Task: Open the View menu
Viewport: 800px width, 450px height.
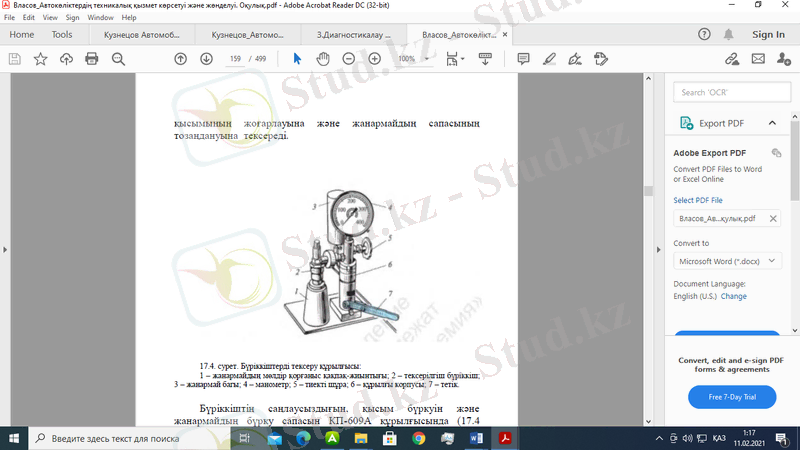Action: pos(48,17)
